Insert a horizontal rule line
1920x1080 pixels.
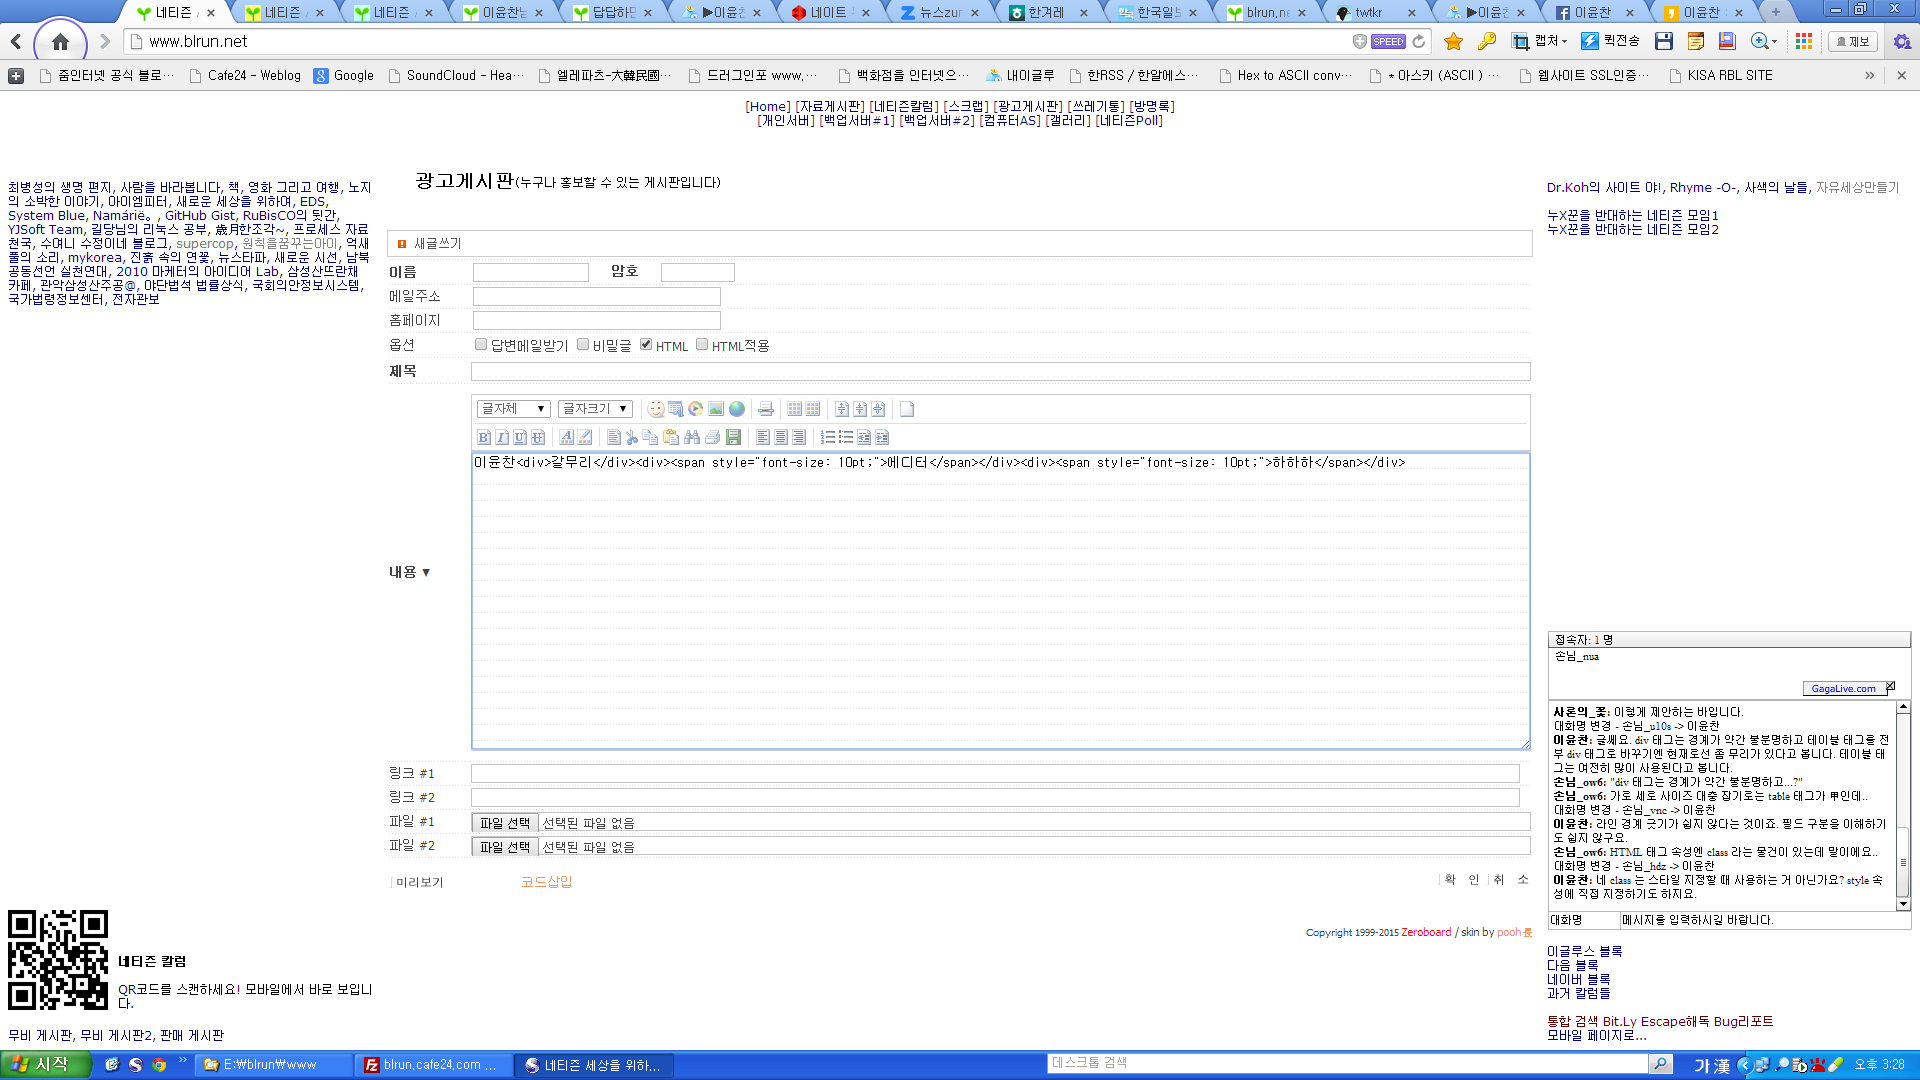click(766, 409)
